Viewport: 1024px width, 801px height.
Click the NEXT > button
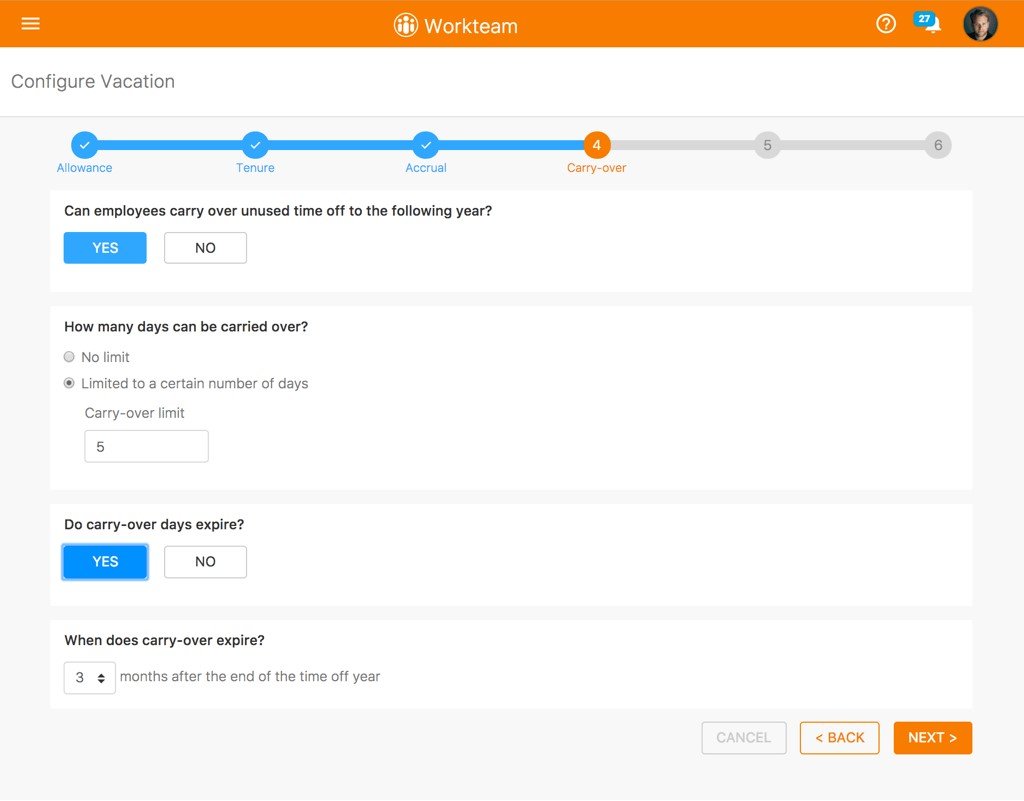coord(933,738)
